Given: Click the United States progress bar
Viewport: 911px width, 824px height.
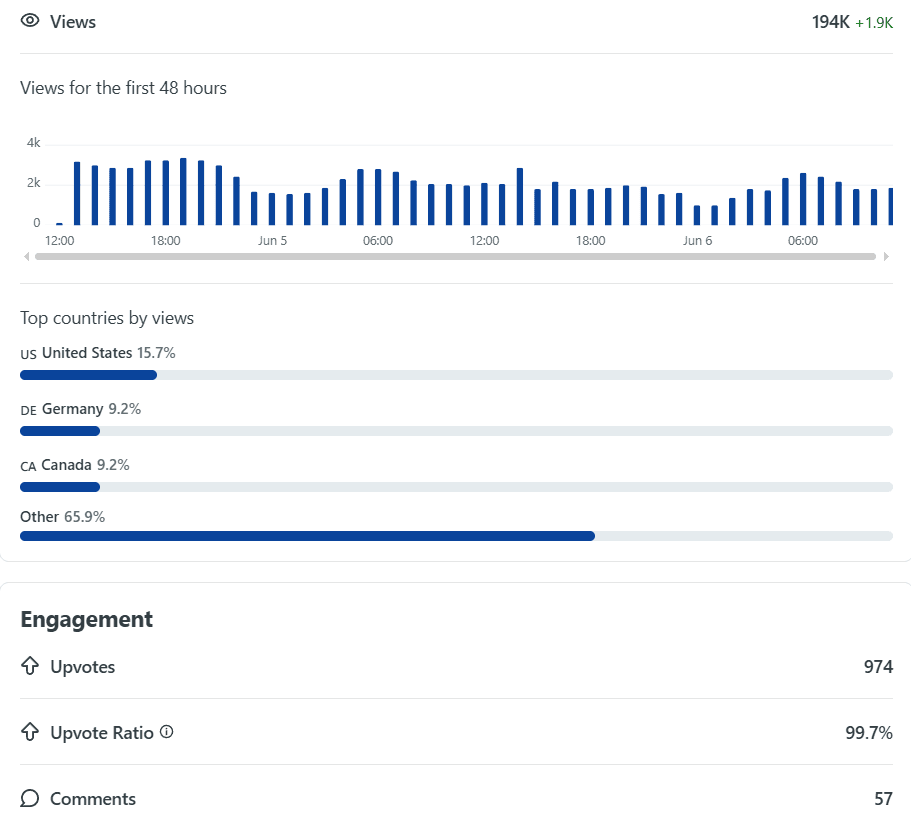Looking at the screenshot, I should (456, 375).
